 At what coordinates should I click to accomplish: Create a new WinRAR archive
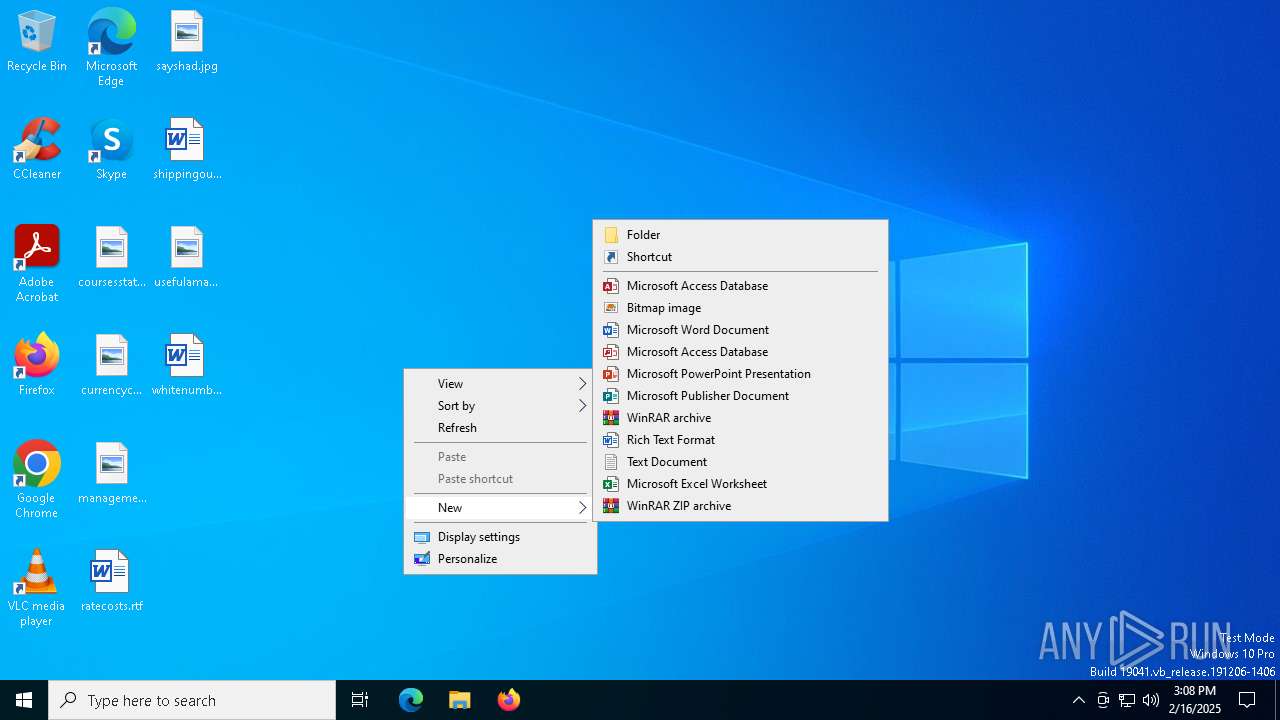[740, 418]
